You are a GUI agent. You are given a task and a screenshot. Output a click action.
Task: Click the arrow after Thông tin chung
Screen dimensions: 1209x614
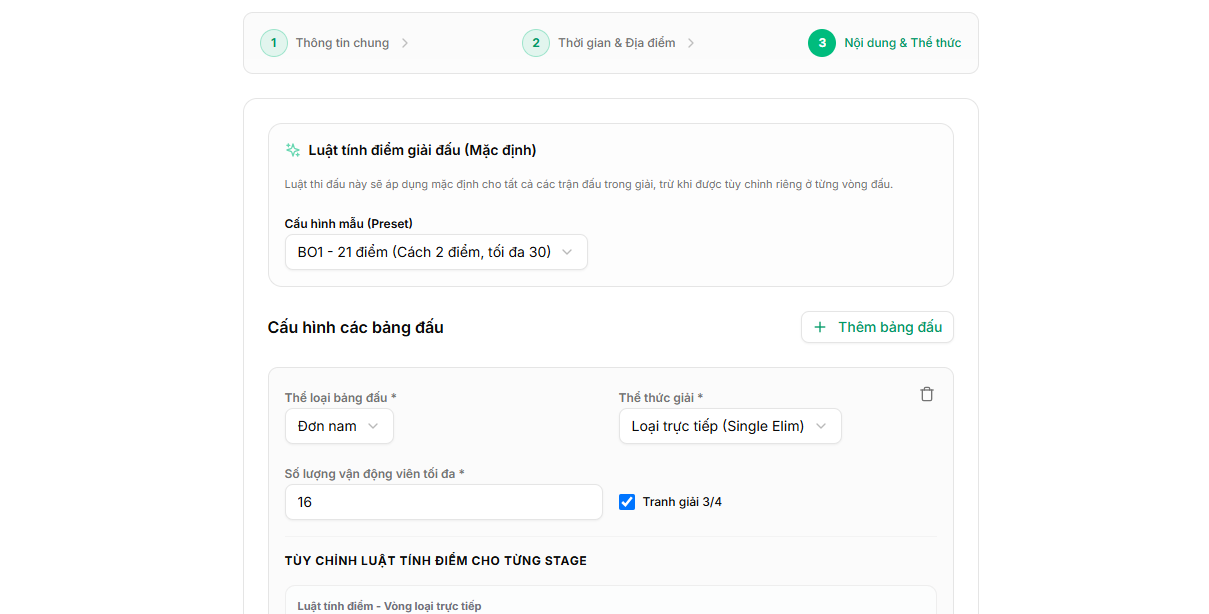405,43
